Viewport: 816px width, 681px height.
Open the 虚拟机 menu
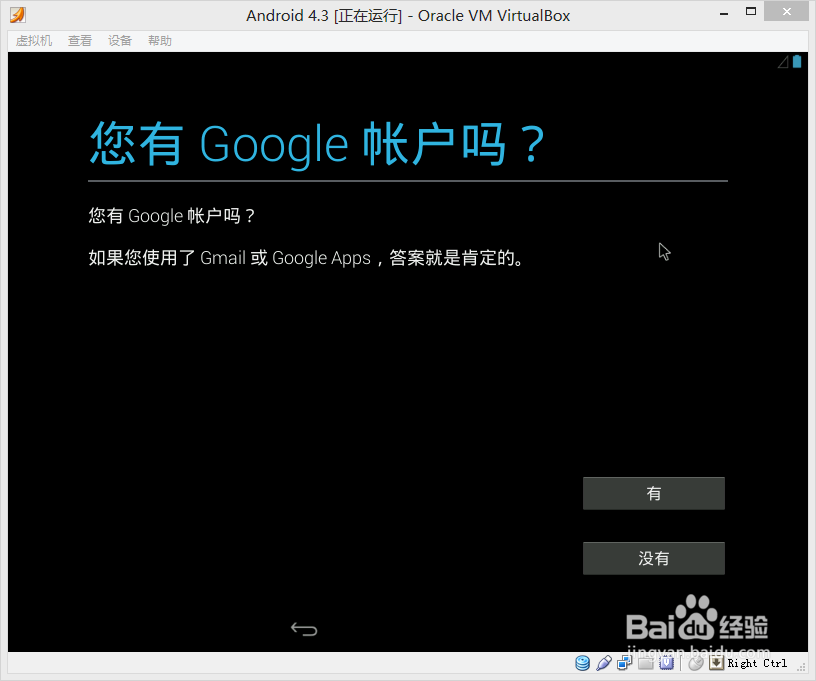[34, 41]
